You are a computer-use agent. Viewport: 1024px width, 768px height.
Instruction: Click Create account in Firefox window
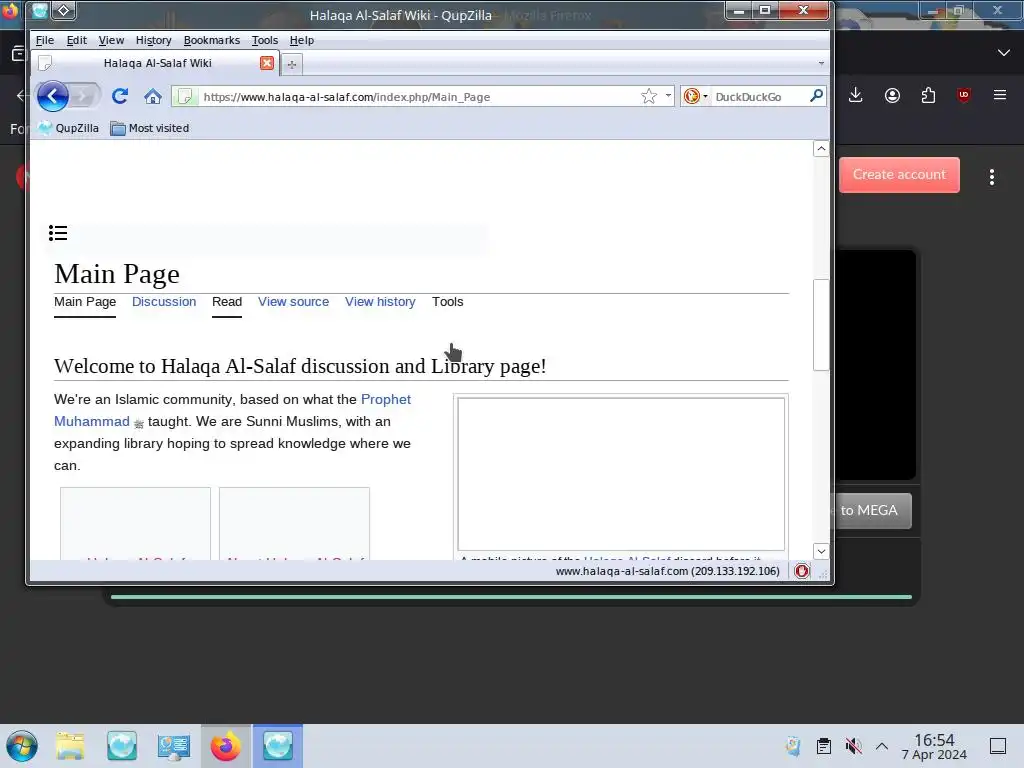(899, 174)
